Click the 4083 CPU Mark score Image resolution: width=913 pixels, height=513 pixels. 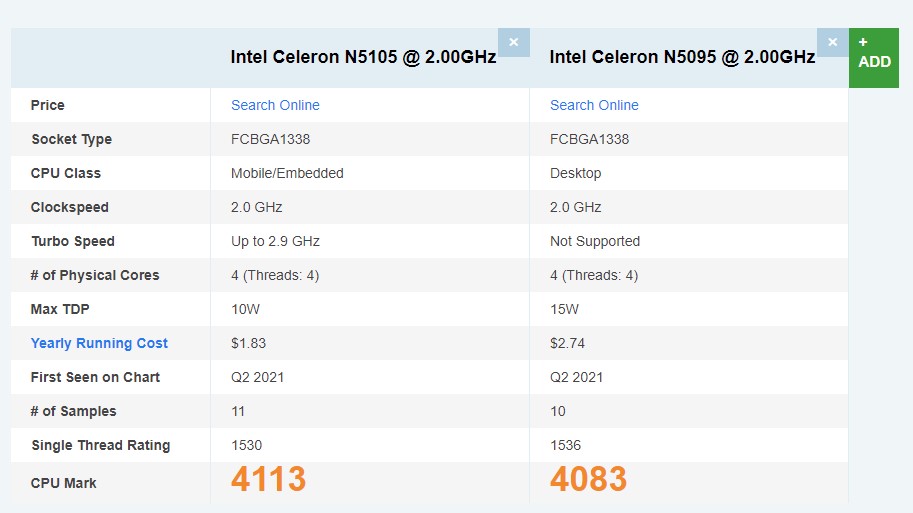click(x=588, y=480)
